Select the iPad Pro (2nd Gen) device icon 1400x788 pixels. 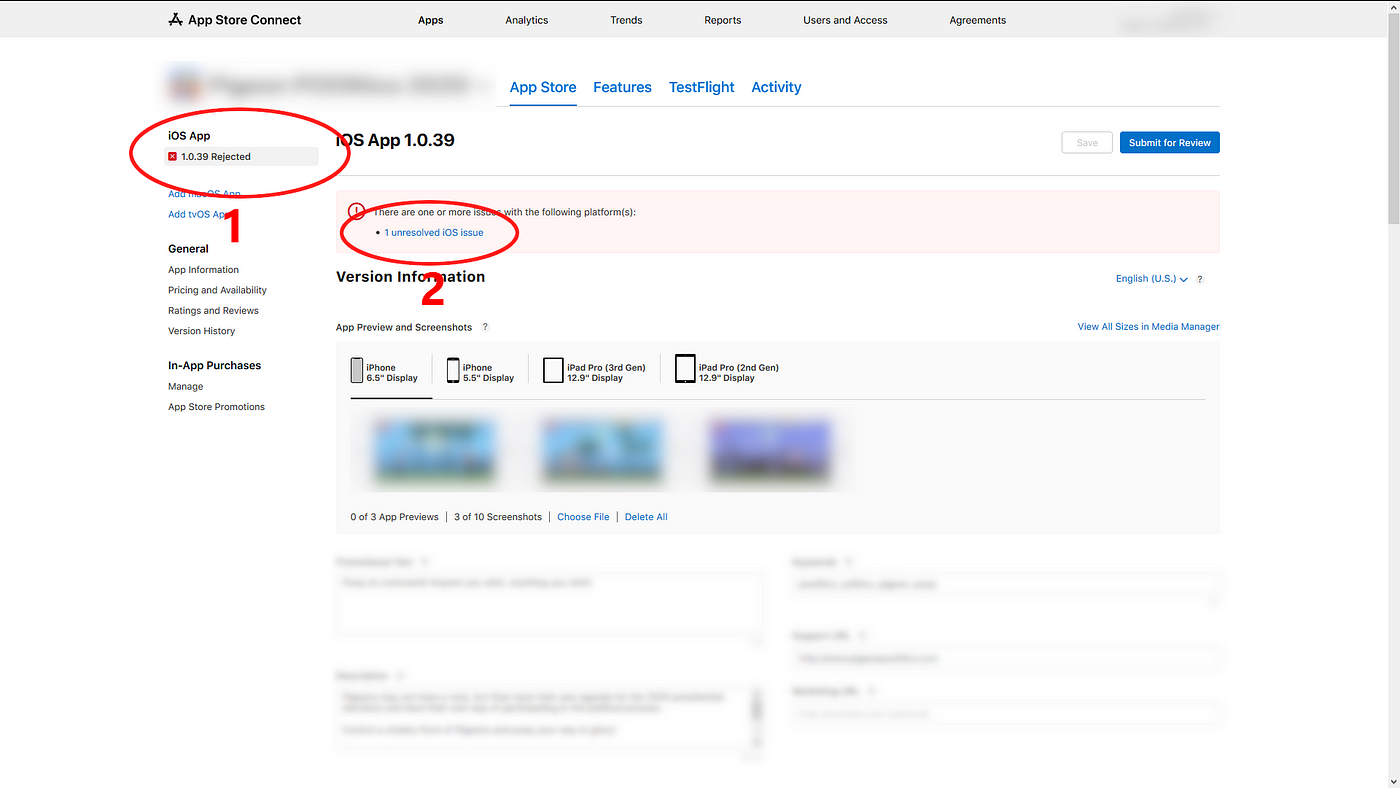point(685,369)
